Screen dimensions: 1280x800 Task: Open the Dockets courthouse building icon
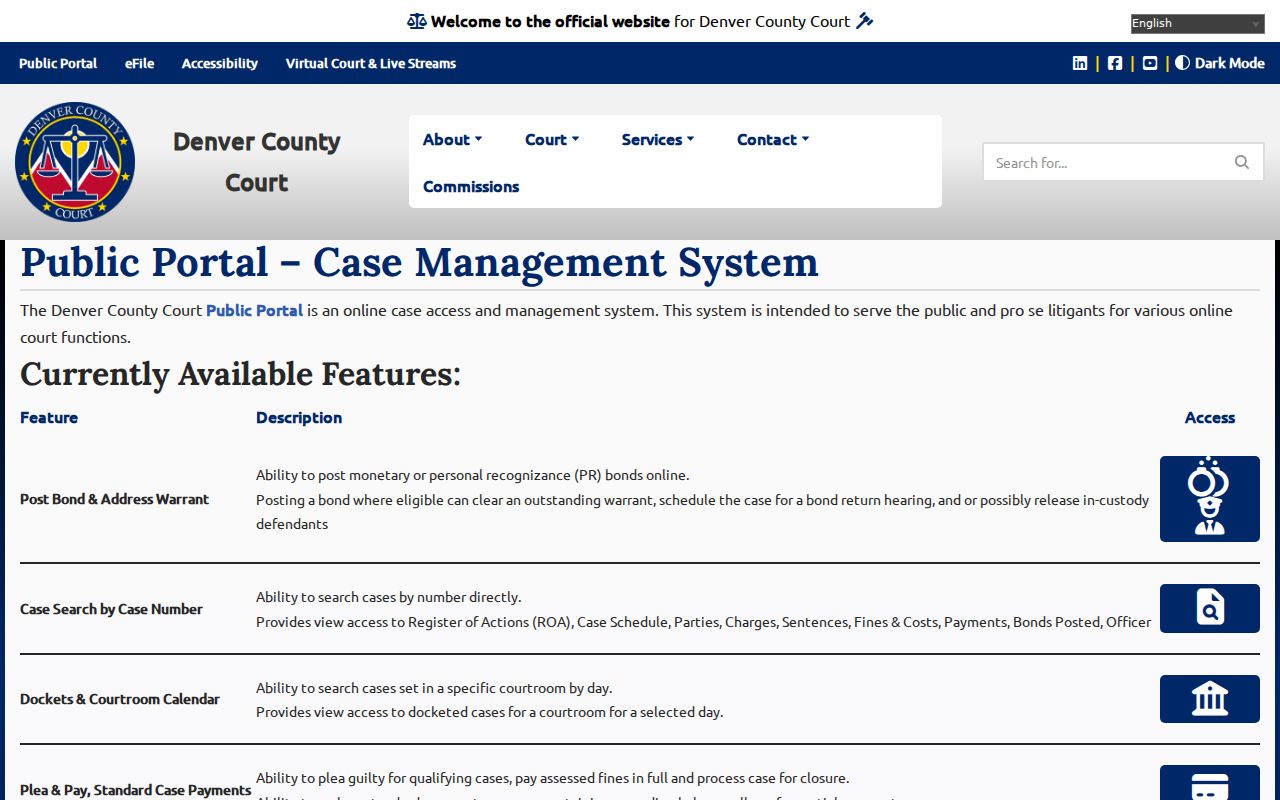click(x=1210, y=699)
